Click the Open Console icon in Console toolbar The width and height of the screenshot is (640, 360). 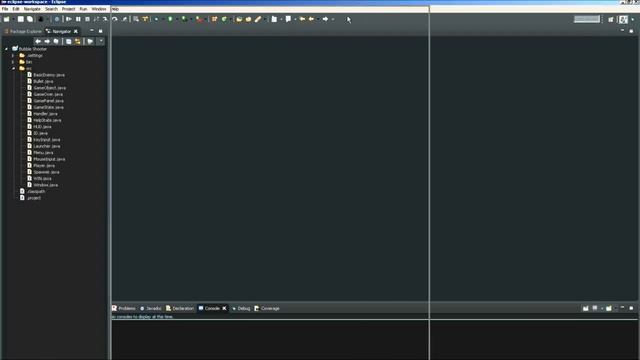pyautogui.click(x=609, y=308)
